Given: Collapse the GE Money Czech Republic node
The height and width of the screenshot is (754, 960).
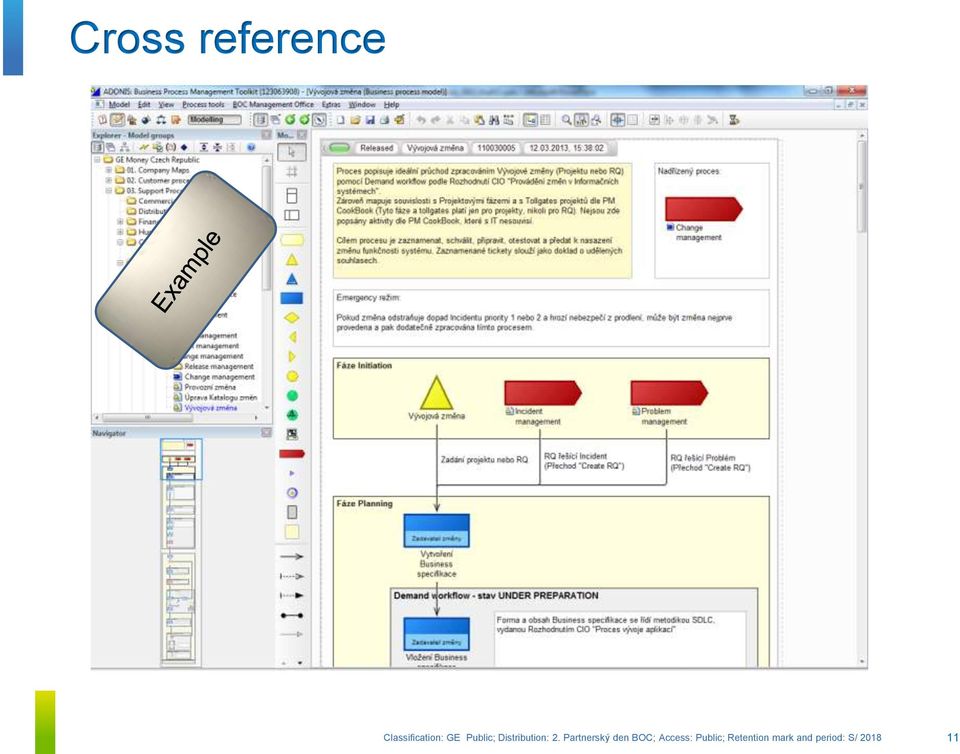Looking at the screenshot, I should [98, 160].
